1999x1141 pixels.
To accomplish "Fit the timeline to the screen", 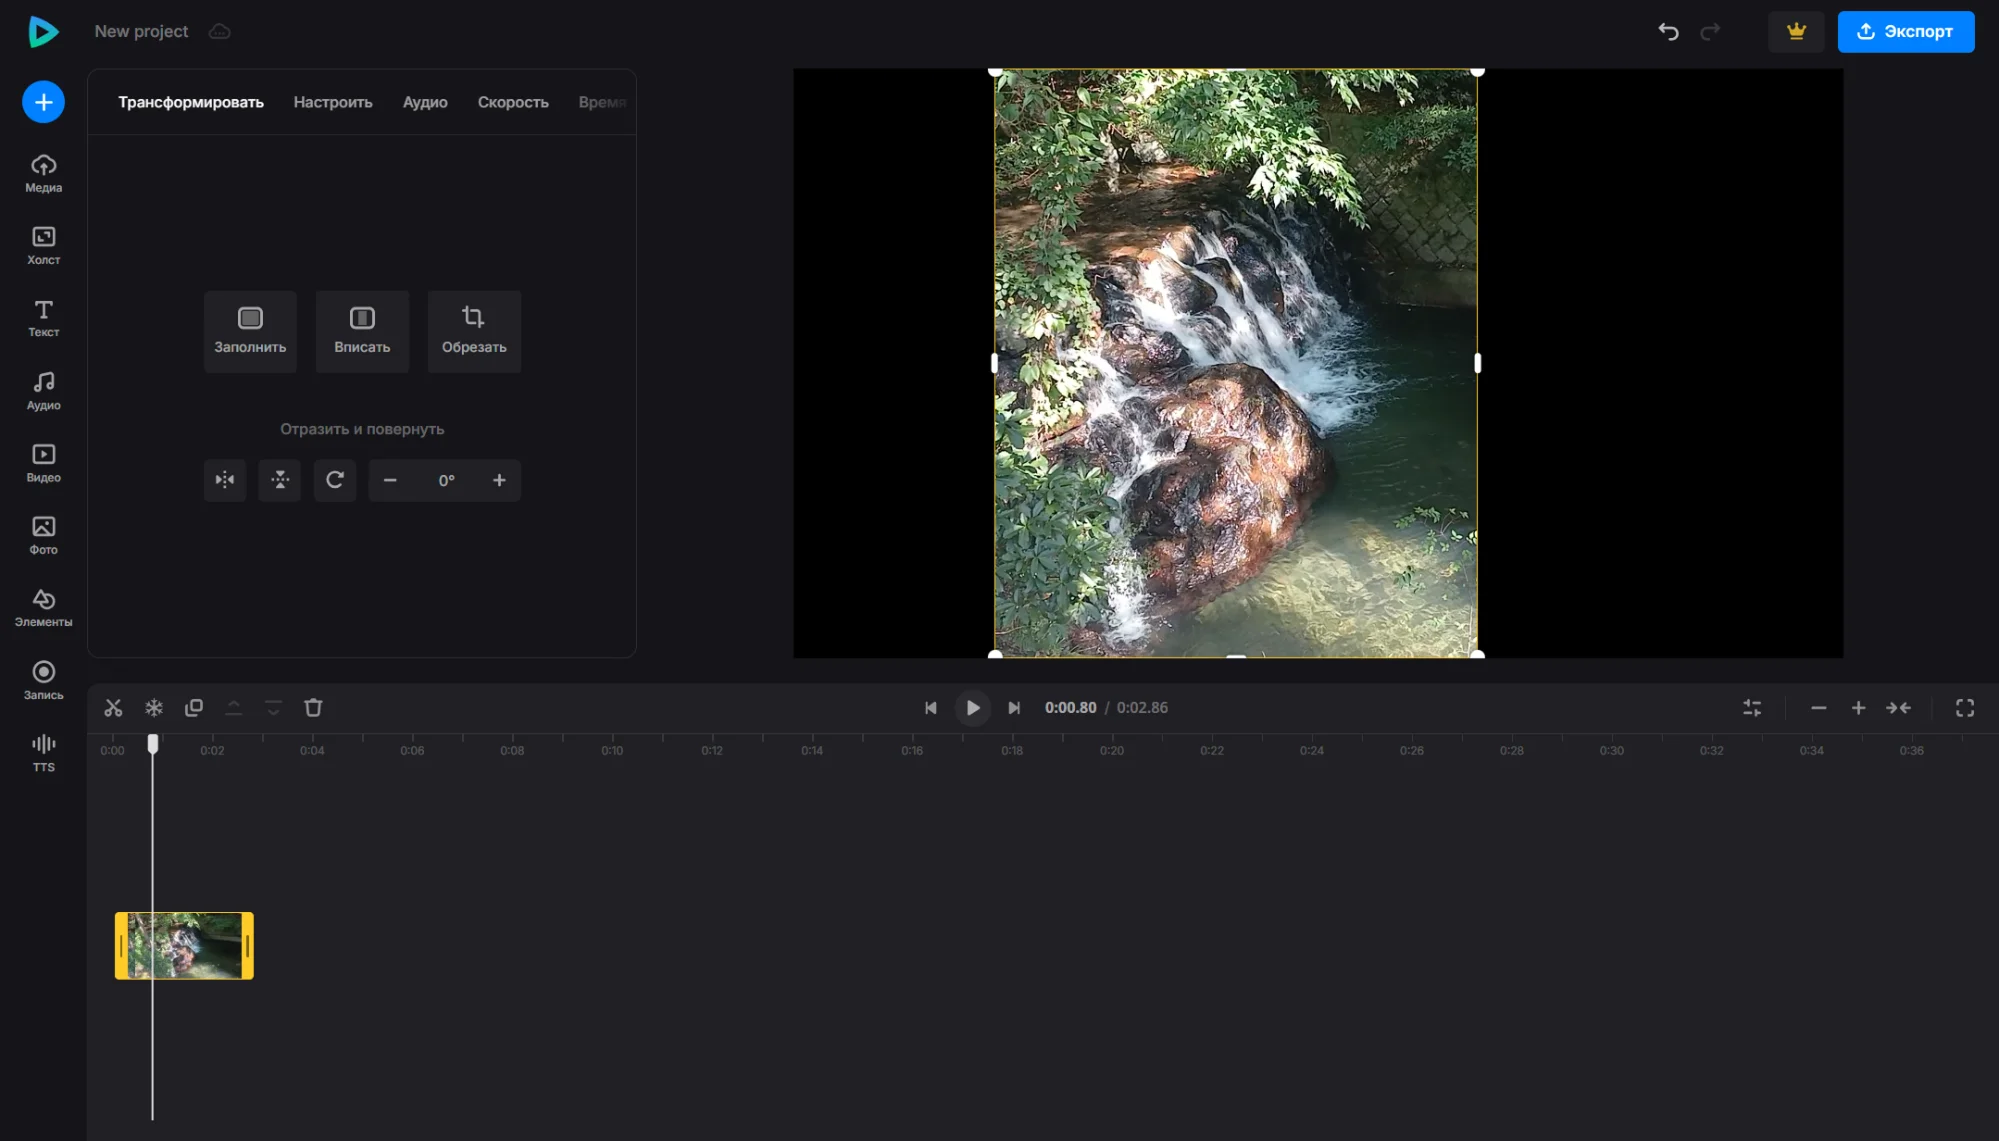I will click(1898, 708).
